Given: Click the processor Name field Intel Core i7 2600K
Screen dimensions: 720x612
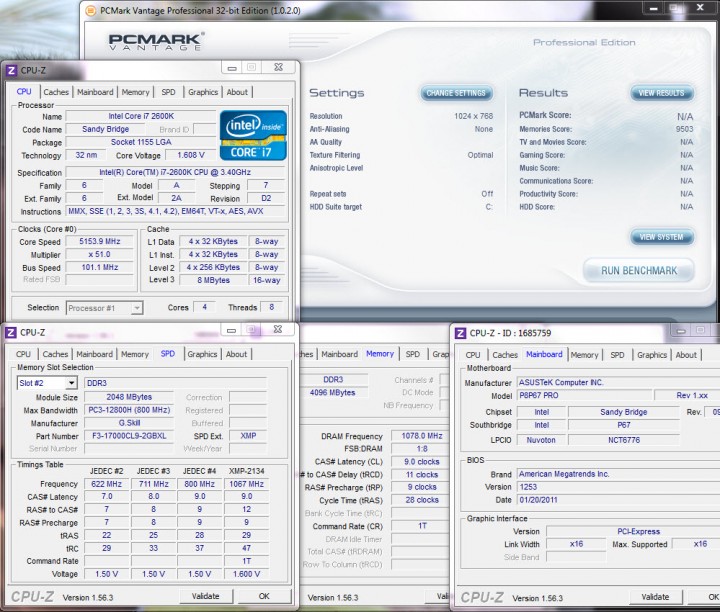Looking at the screenshot, I should coord(141,116).
